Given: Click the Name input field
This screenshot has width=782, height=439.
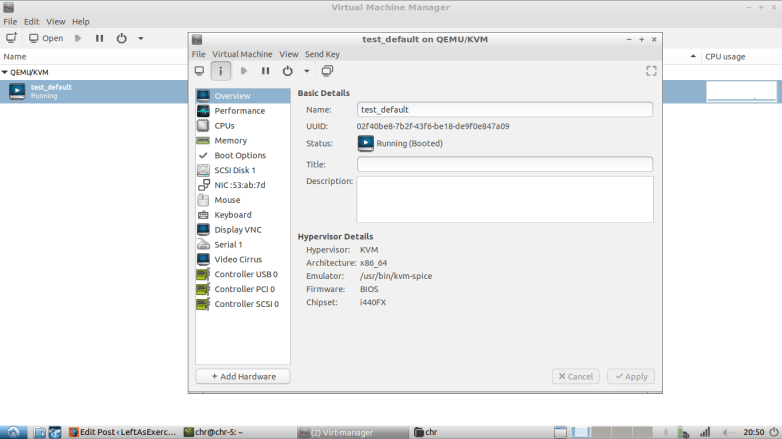Looking at the screenshot, I should (x=505, y=110).
